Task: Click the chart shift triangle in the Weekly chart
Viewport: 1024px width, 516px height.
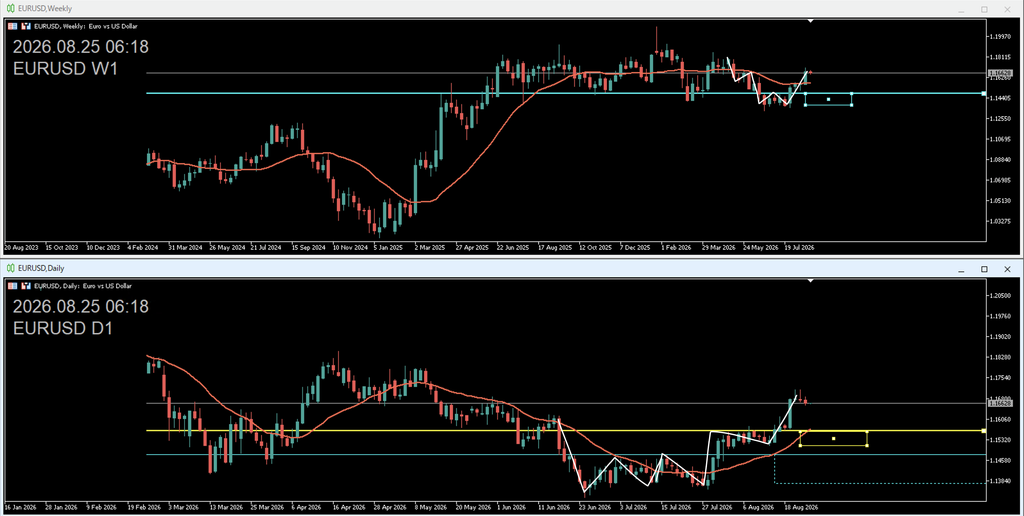Action: 810,22
